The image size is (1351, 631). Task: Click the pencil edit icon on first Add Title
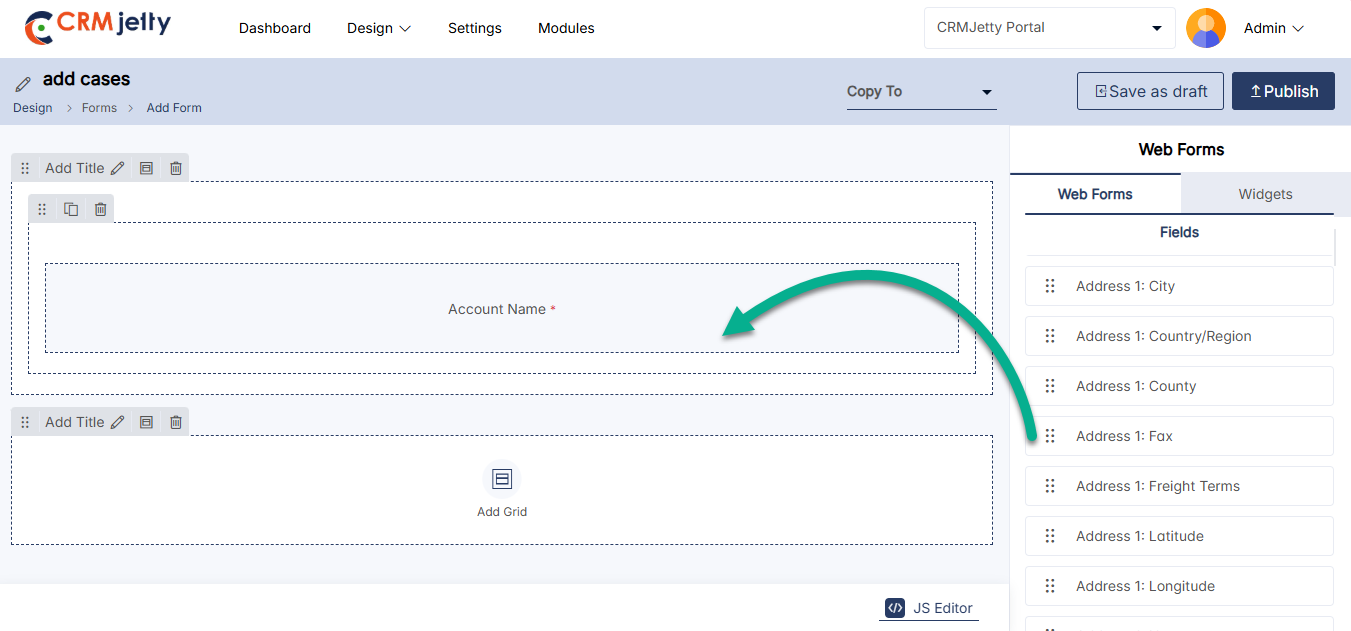(x=118, y=169)
